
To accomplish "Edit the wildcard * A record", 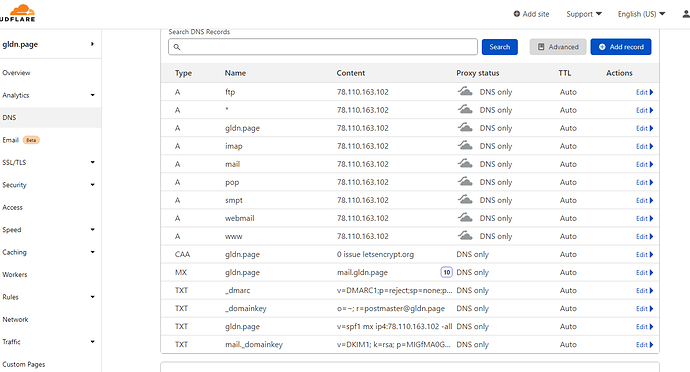I will pyautogui.click(x=645, y=110).
